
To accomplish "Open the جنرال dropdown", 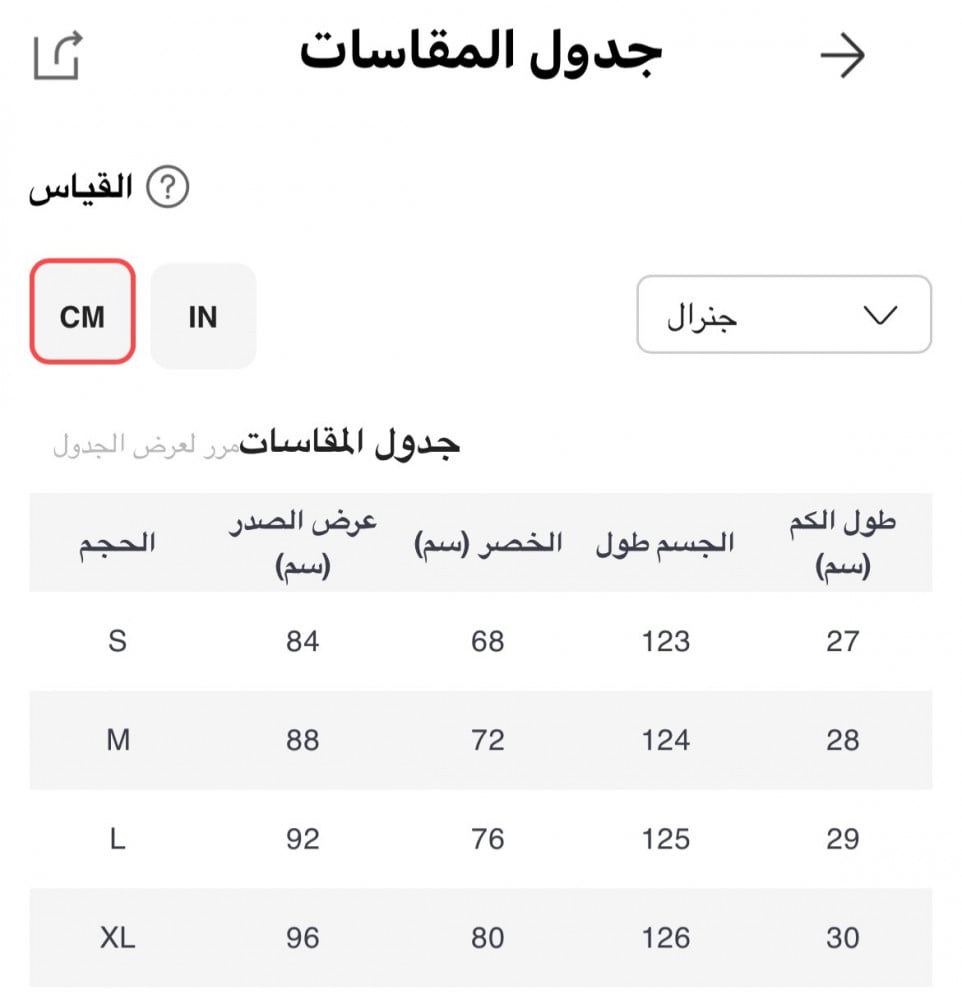I will [783, 316].
